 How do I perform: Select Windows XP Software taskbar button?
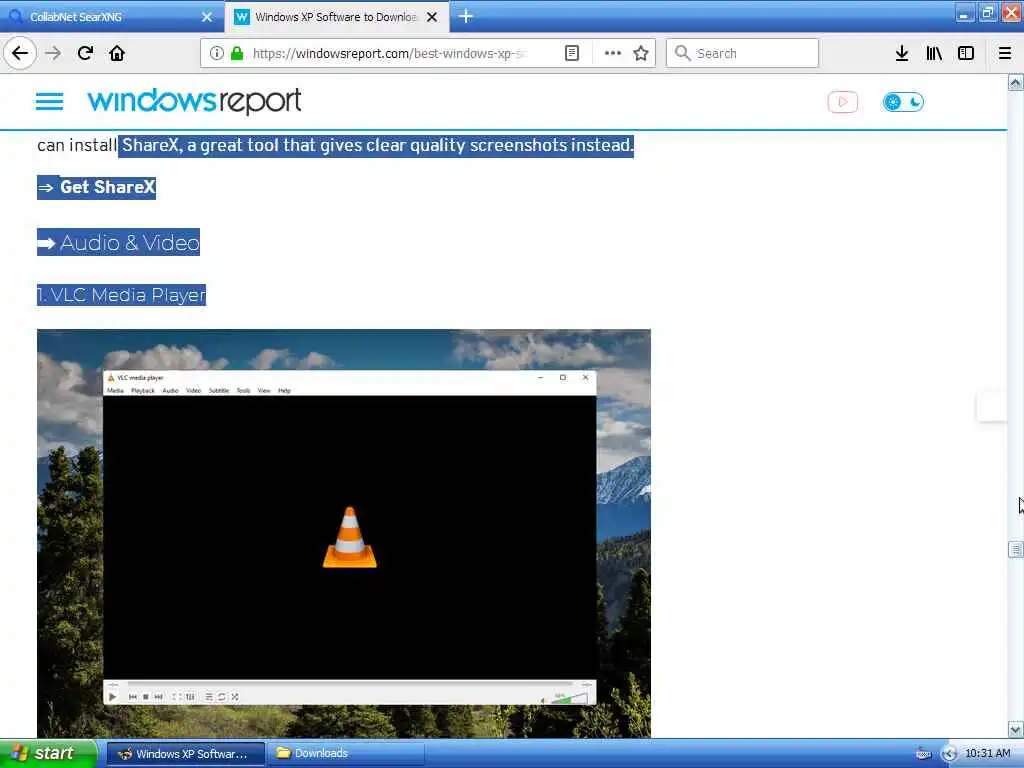coord(185,754)
